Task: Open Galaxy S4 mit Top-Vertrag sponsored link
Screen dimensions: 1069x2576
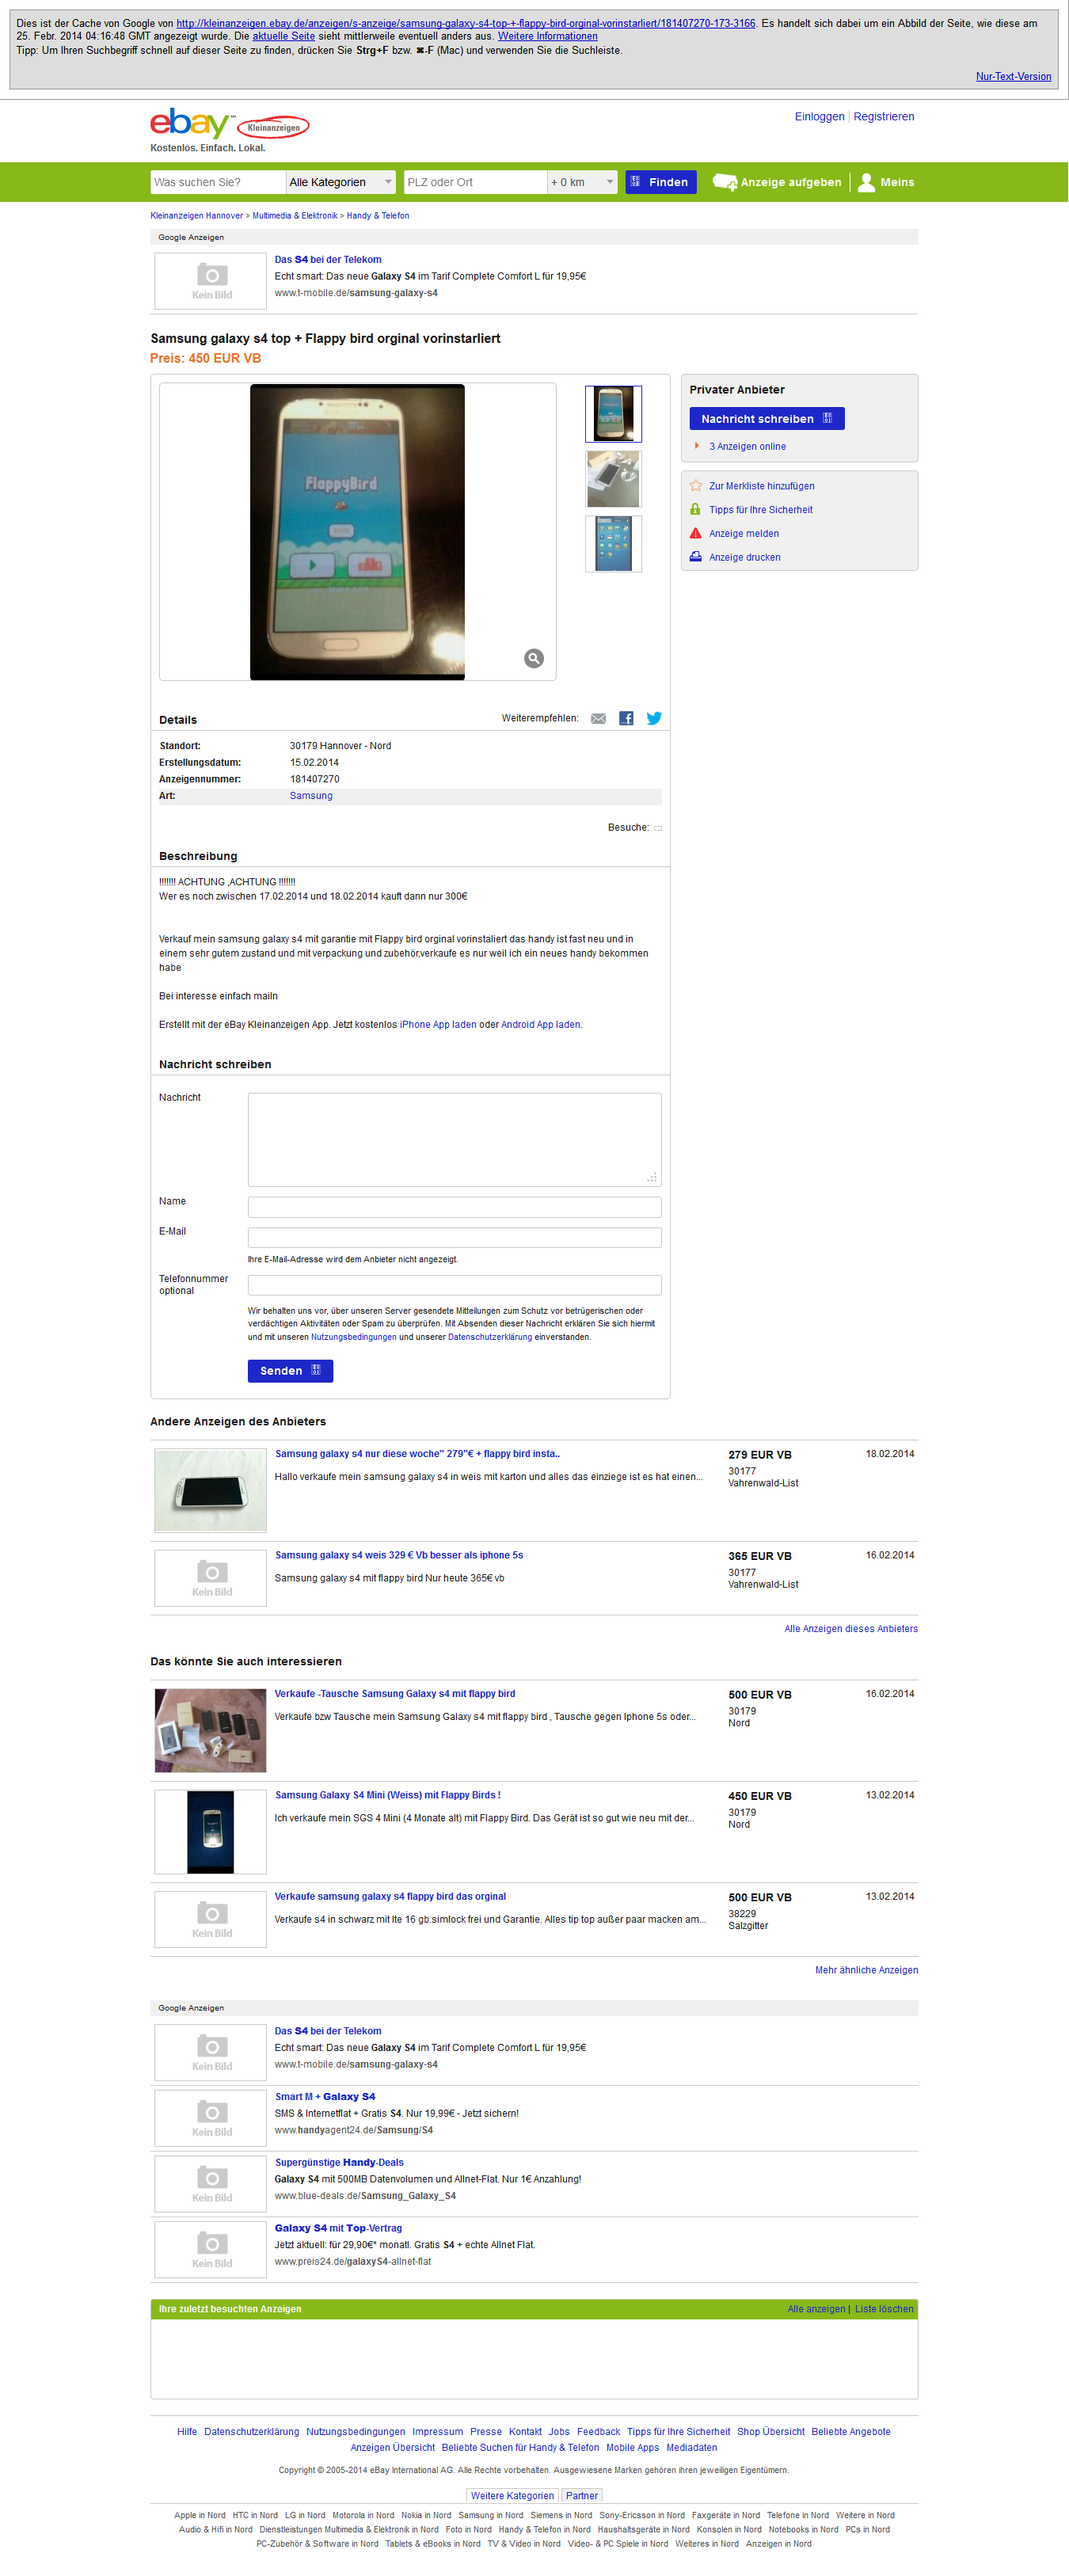Action: [x=338, y=2228]
